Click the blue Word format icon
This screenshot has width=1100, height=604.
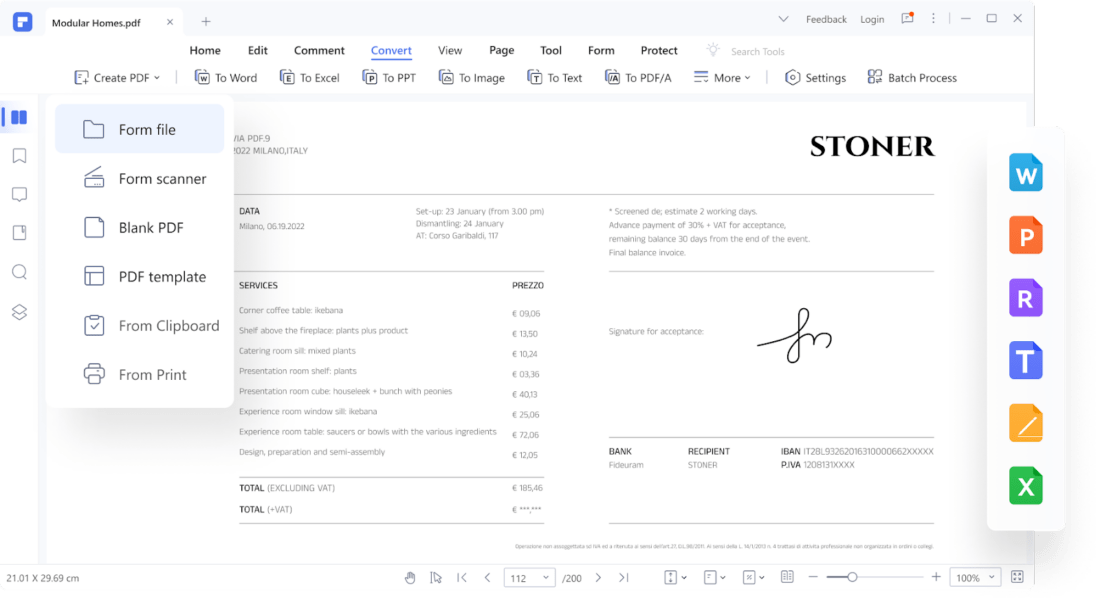(x=1025, y=174)
